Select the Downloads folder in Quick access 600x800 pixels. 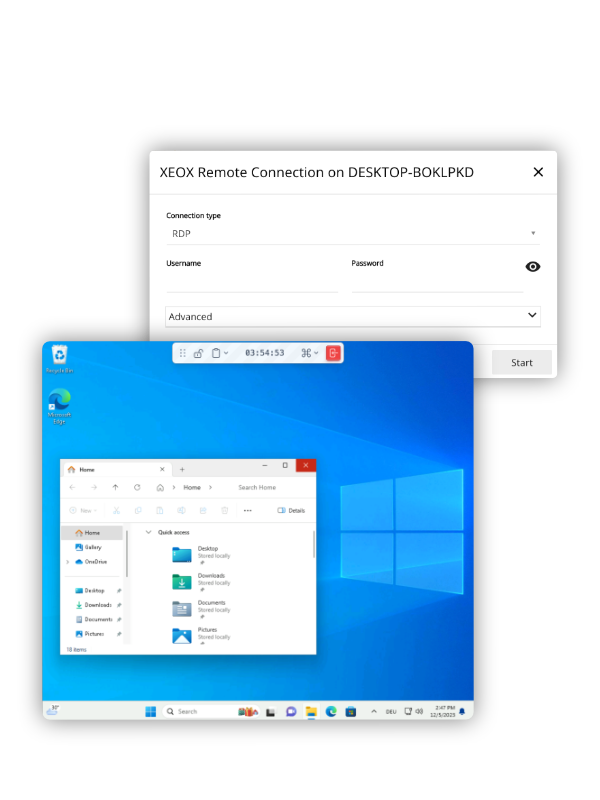pyautogui.click(x=202, y=582)
